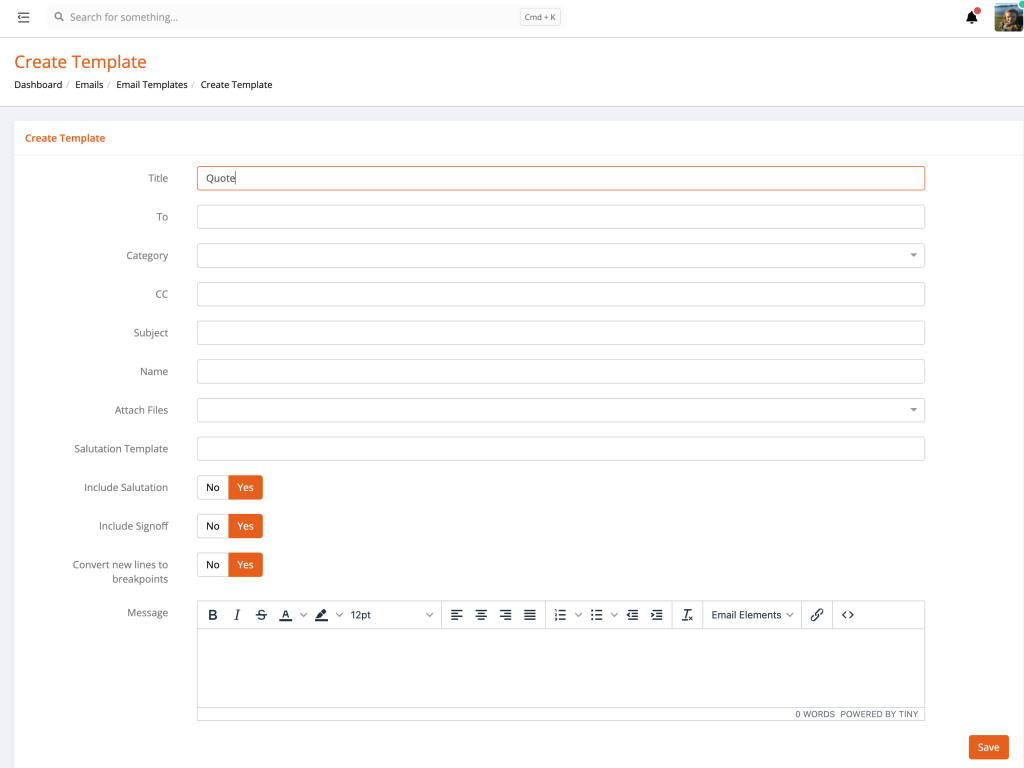Center align the message text
This screenshot has width=1024, height=768.
(481, 615)
